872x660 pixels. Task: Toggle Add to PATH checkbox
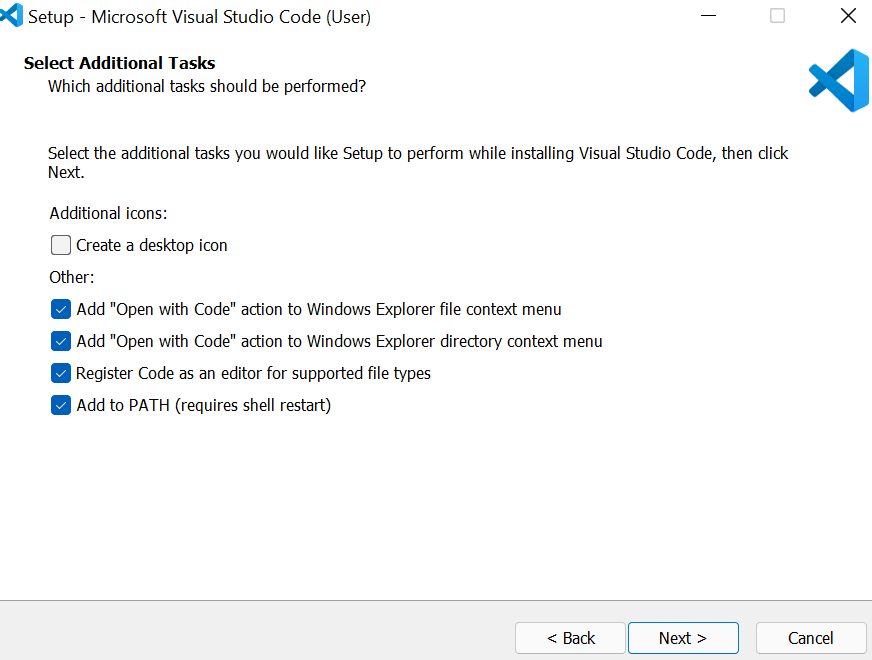click(x=61, y=405)
